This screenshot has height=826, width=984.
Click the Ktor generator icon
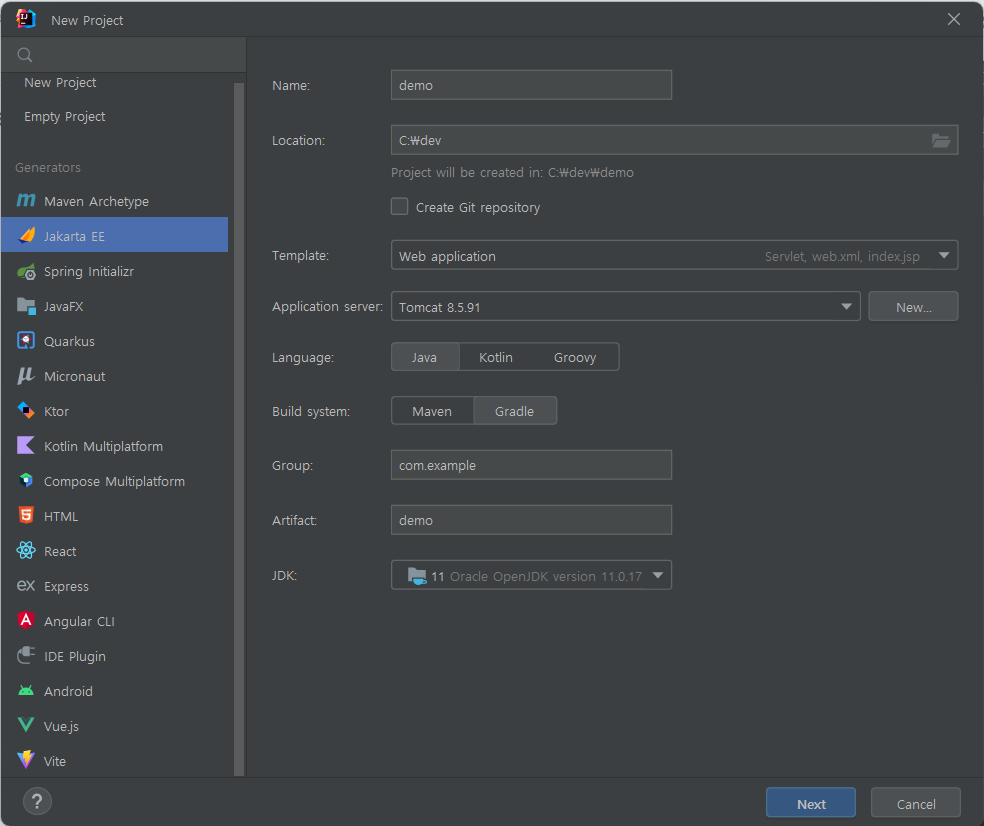tap(26, 410)
